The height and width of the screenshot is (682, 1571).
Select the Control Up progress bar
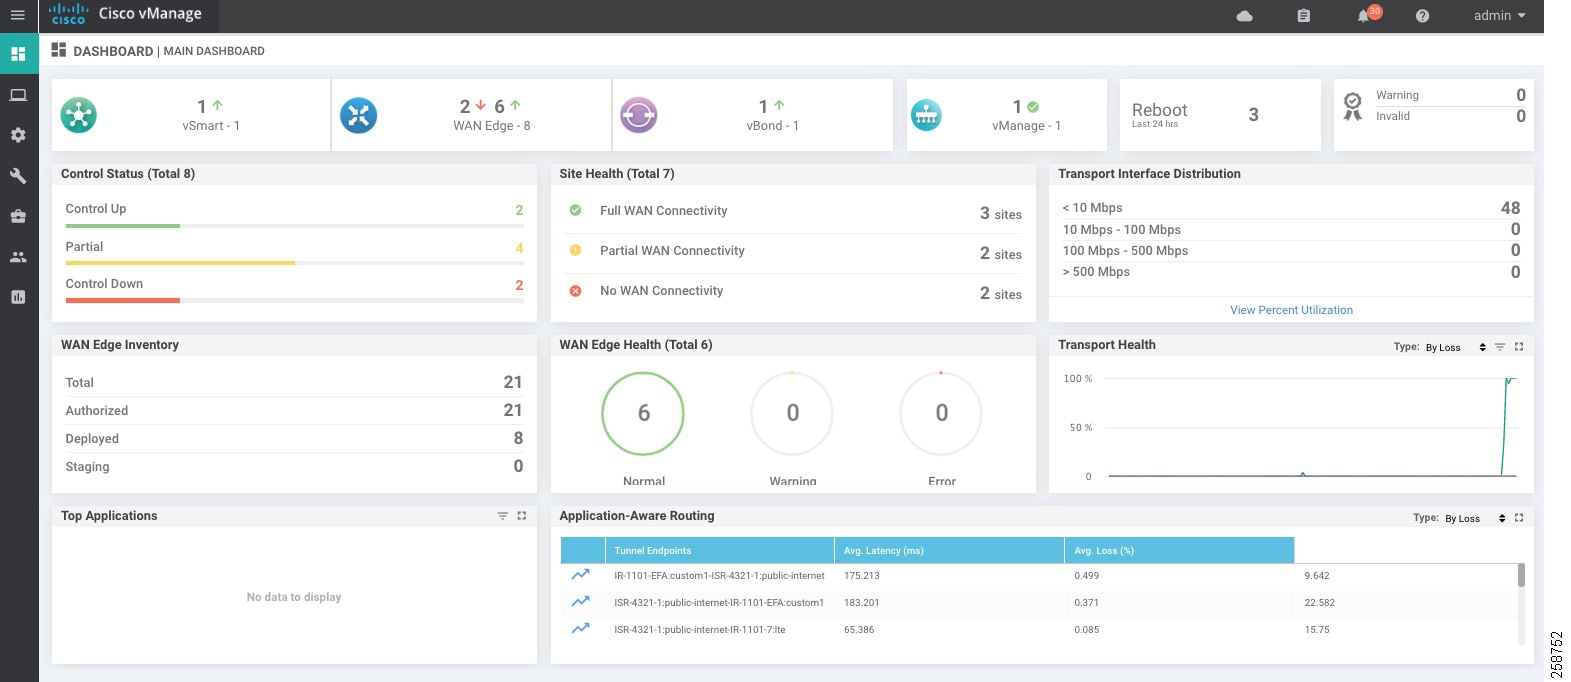point(295,226)
